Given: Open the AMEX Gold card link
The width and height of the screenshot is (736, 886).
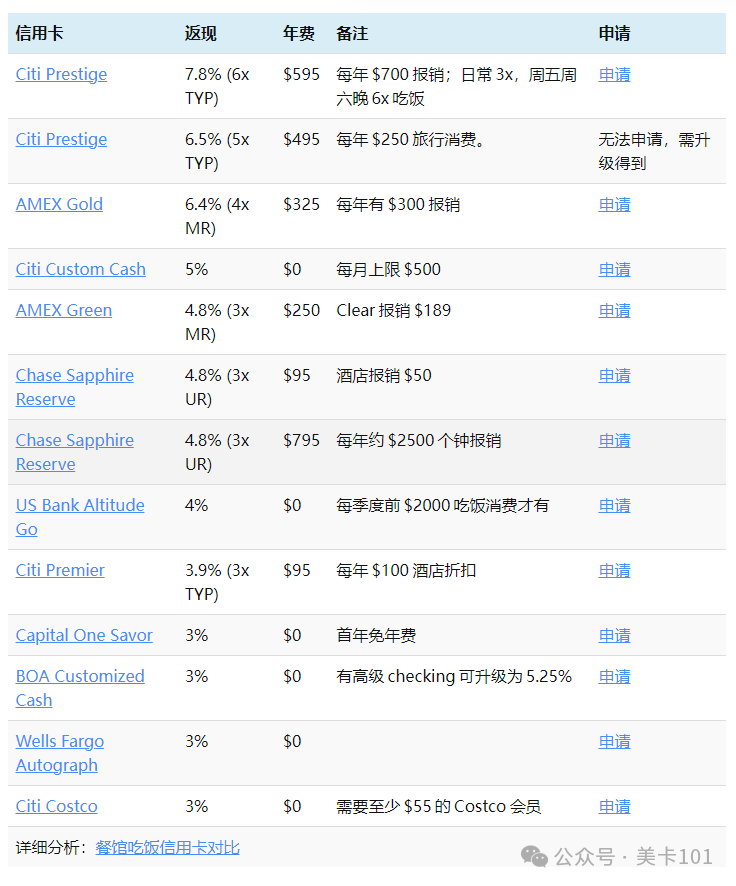Looking at the screenshot, I should (59, 204).
